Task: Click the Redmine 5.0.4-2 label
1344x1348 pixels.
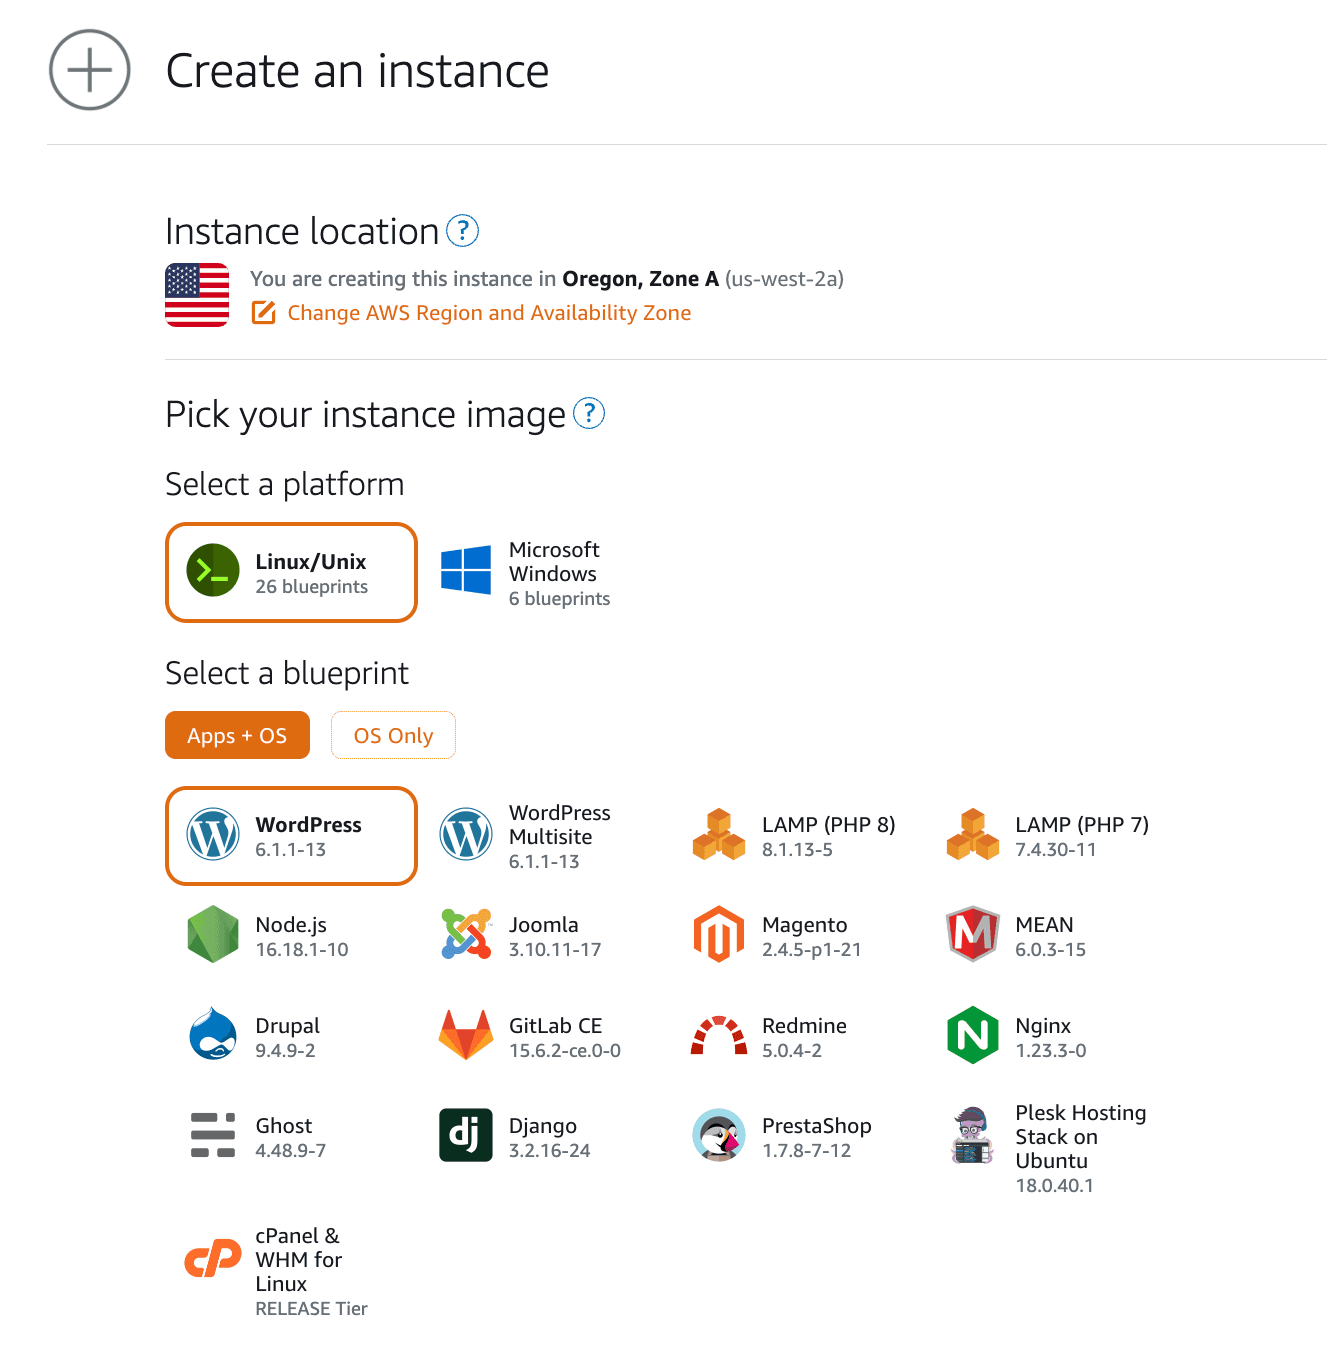Action: point(804,1037)
